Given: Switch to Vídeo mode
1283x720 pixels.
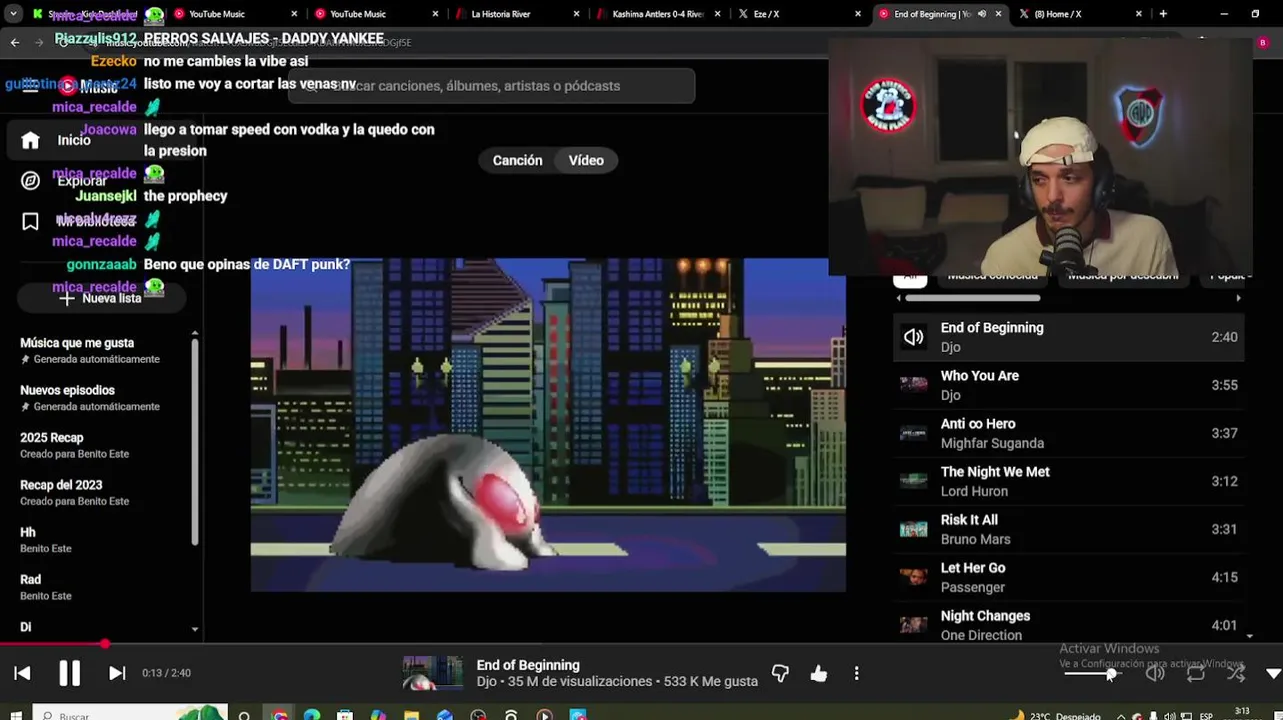Looking at the screenshot, I should pos(586,160).
